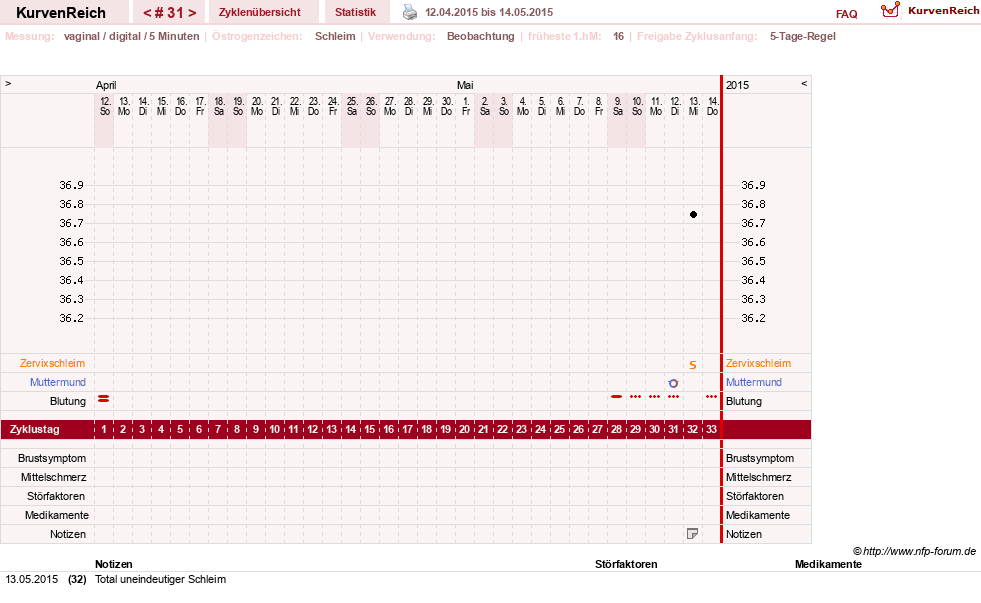Click the bleeding dash marker on cycle day 28

pyautogui.click(x=616, y=397)
